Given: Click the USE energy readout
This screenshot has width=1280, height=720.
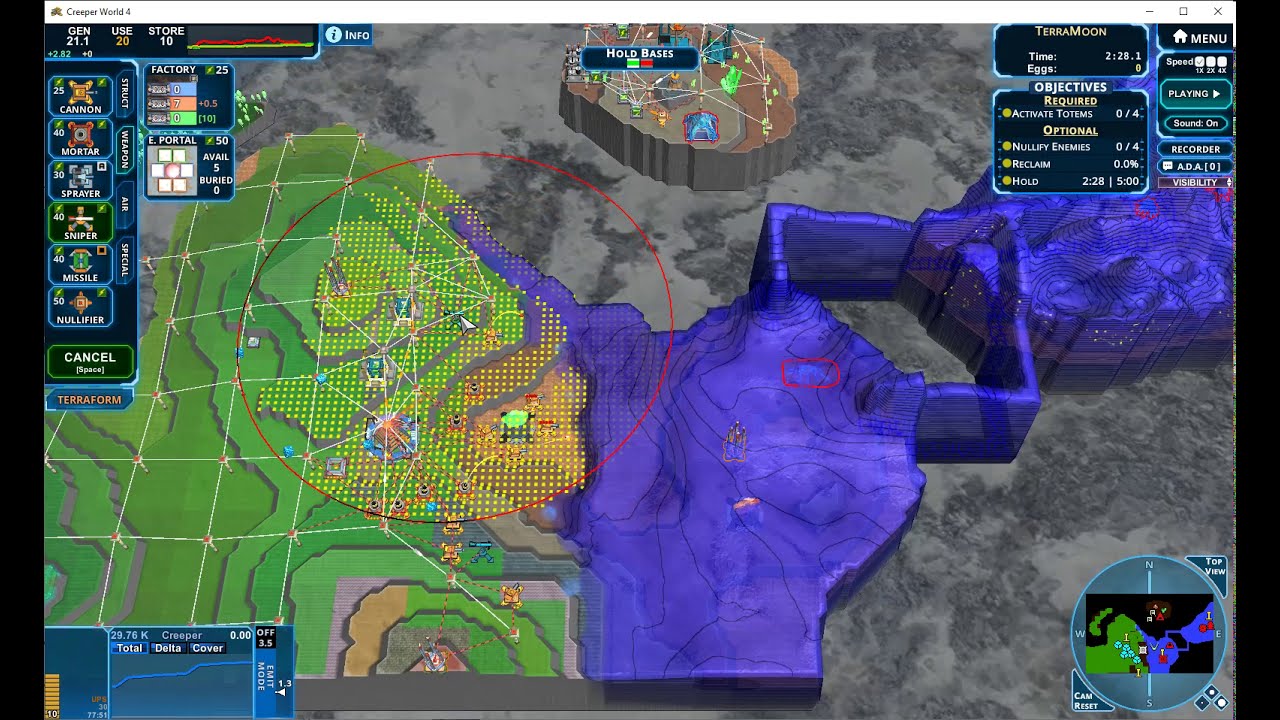Looking at the screenshot, I should tap(122, 36).
